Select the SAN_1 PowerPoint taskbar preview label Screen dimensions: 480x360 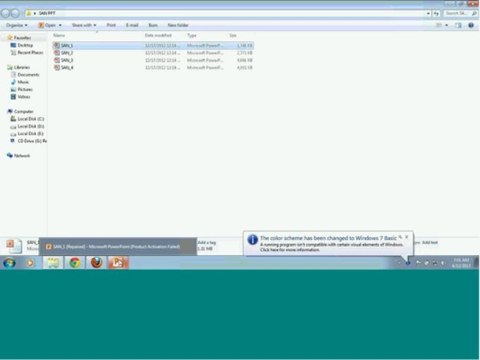(x=117, y=247)
